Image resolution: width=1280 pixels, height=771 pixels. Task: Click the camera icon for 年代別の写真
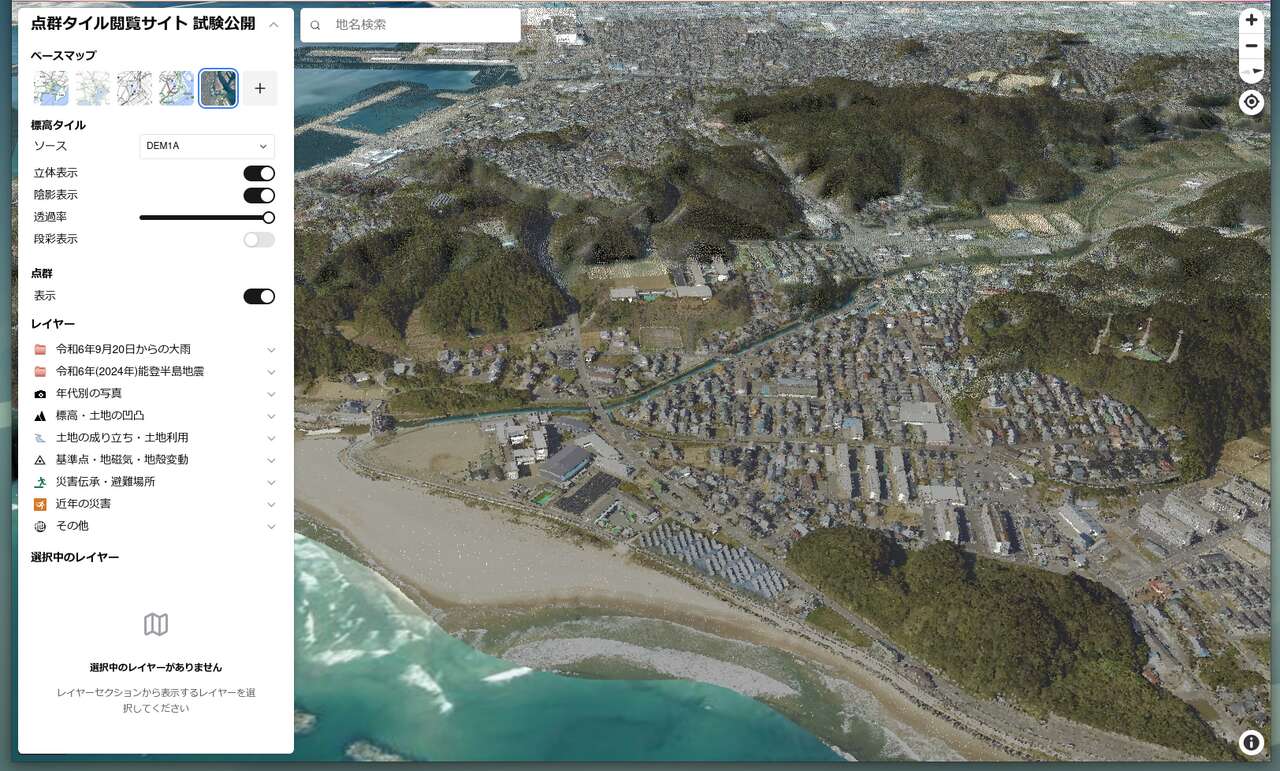40,394
